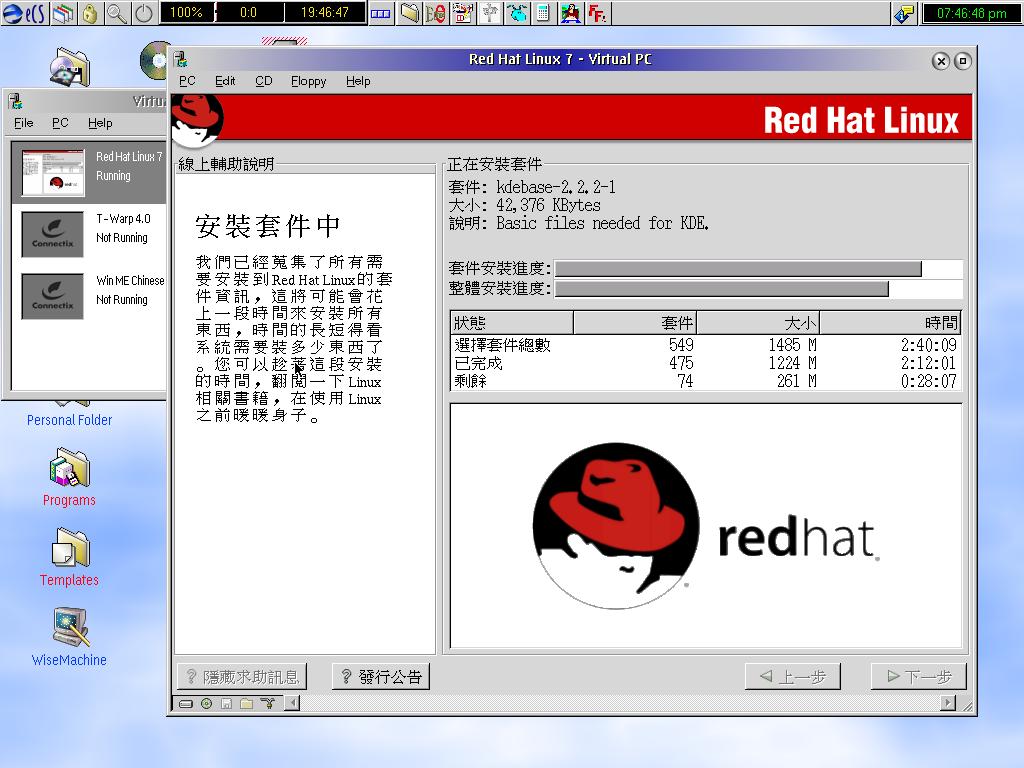Open the PC menu in Virtual PC list window
This screenshot has width=1024, height=768.
point(60,123)
